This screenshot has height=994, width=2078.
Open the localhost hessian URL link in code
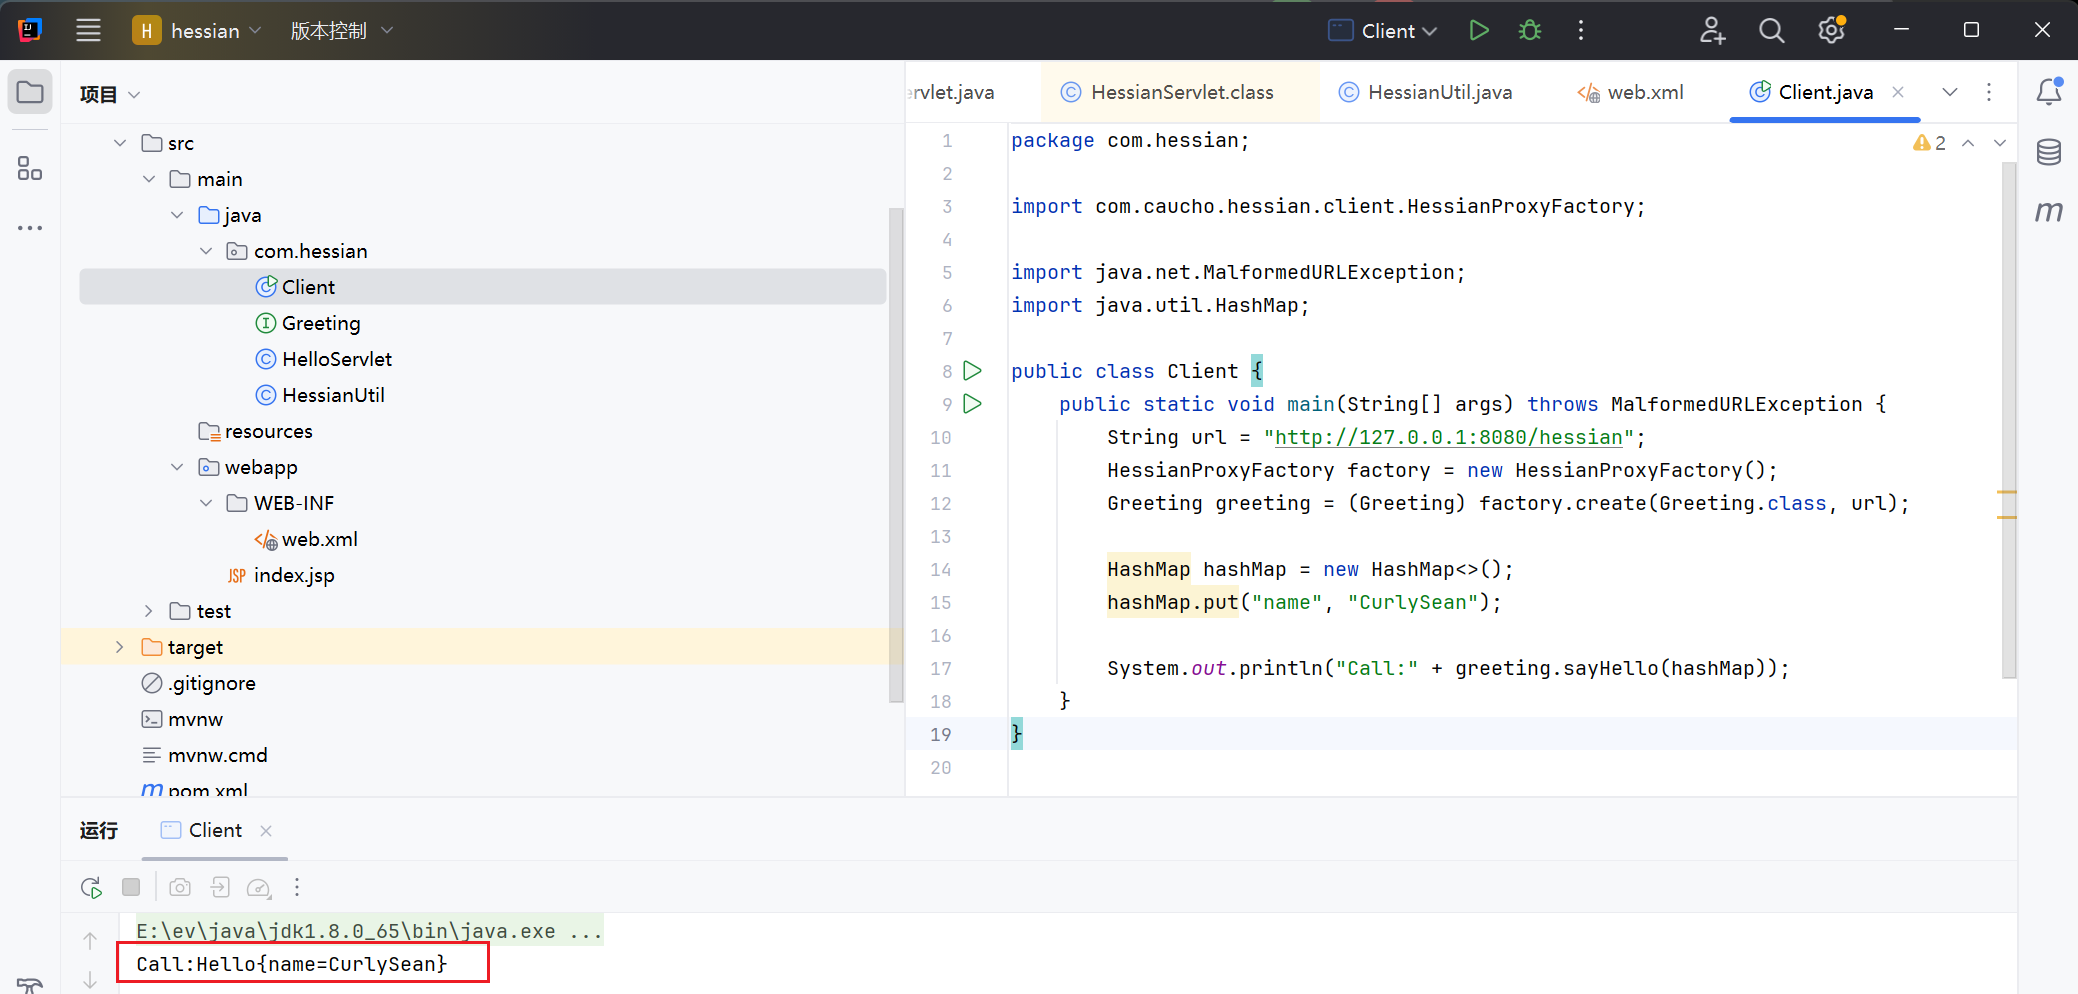coord(1448,437)
